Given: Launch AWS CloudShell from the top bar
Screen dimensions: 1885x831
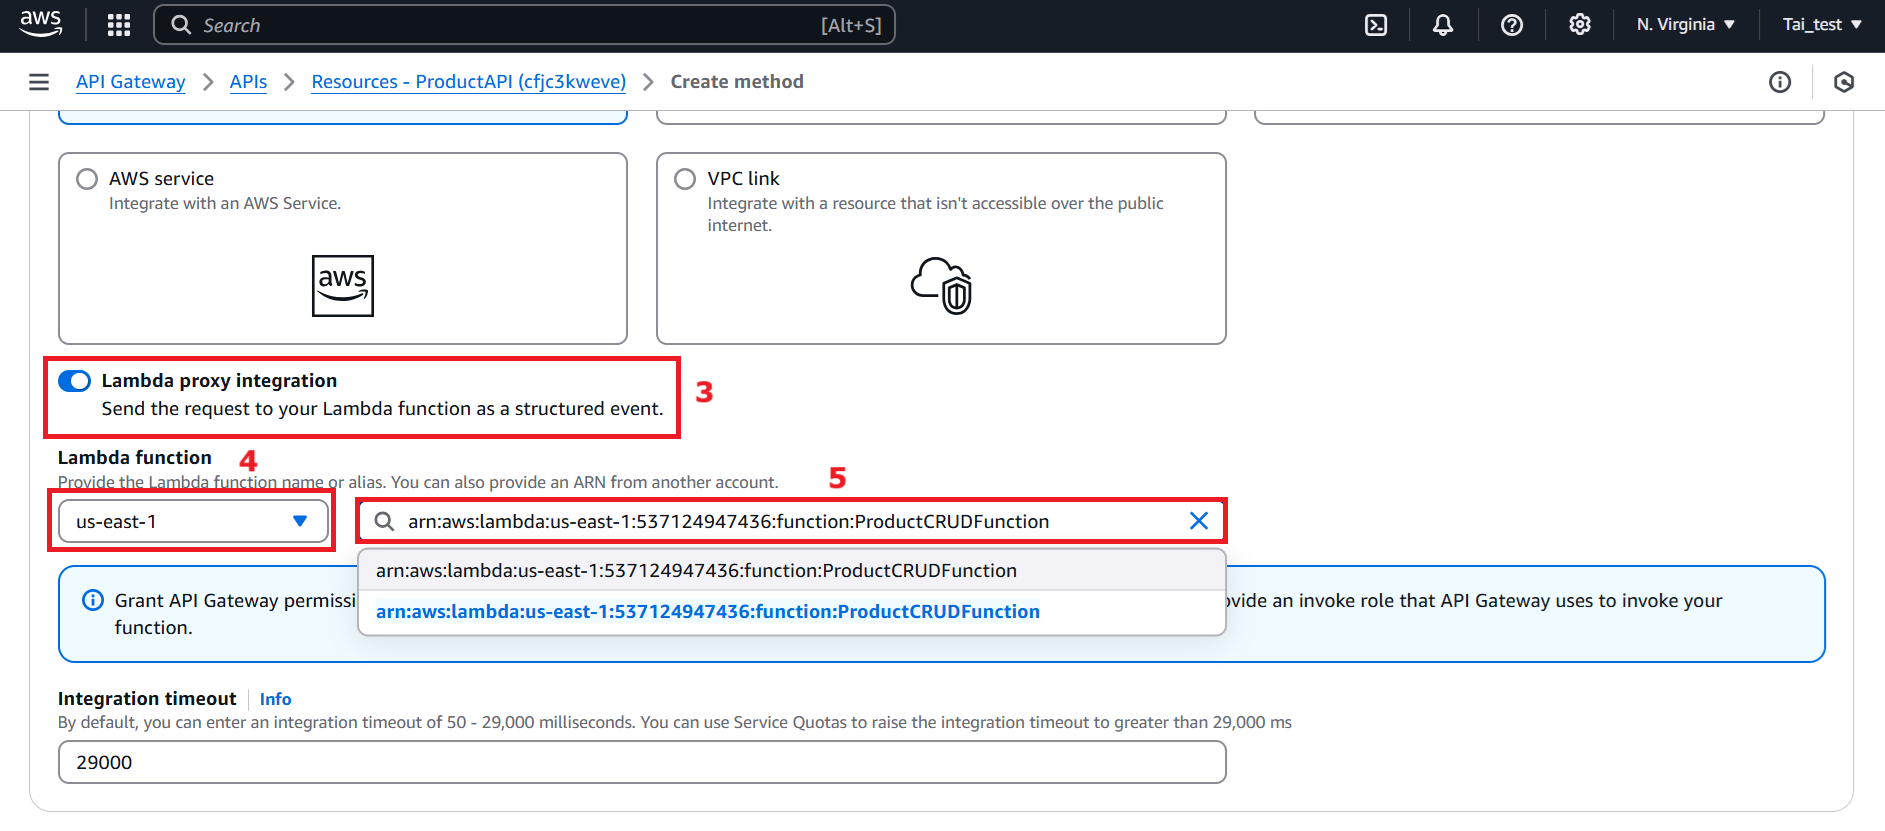Looking at the screenshot, I should click(x=1376, y=25).
